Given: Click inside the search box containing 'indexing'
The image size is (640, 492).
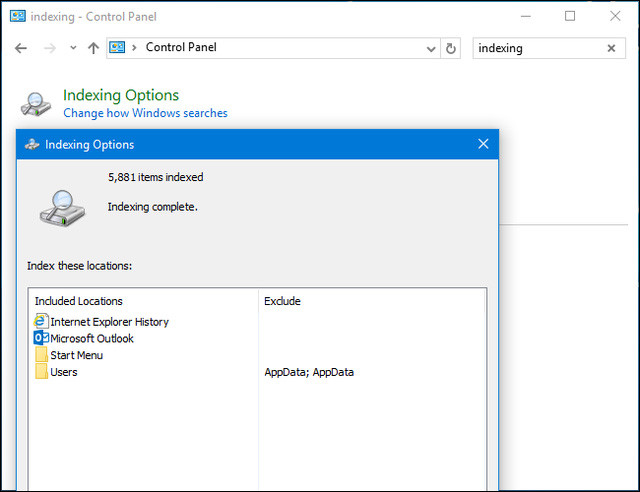Looking at the screenshot, I should [x=535, y=48].
